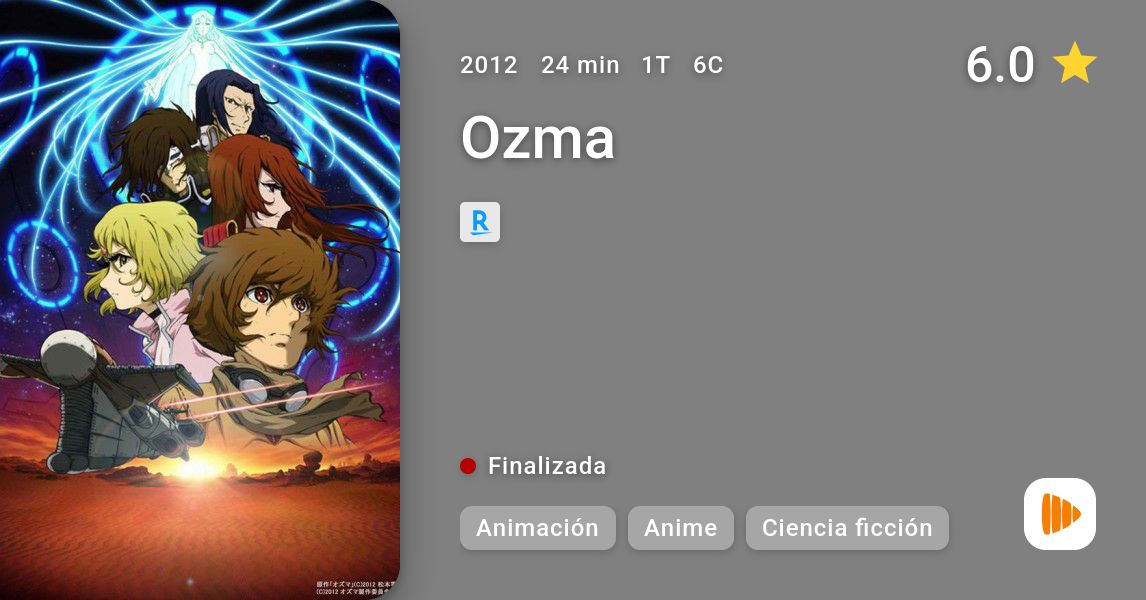
Task: Click the copyright text on the poster
Action: tap(356, 588)
